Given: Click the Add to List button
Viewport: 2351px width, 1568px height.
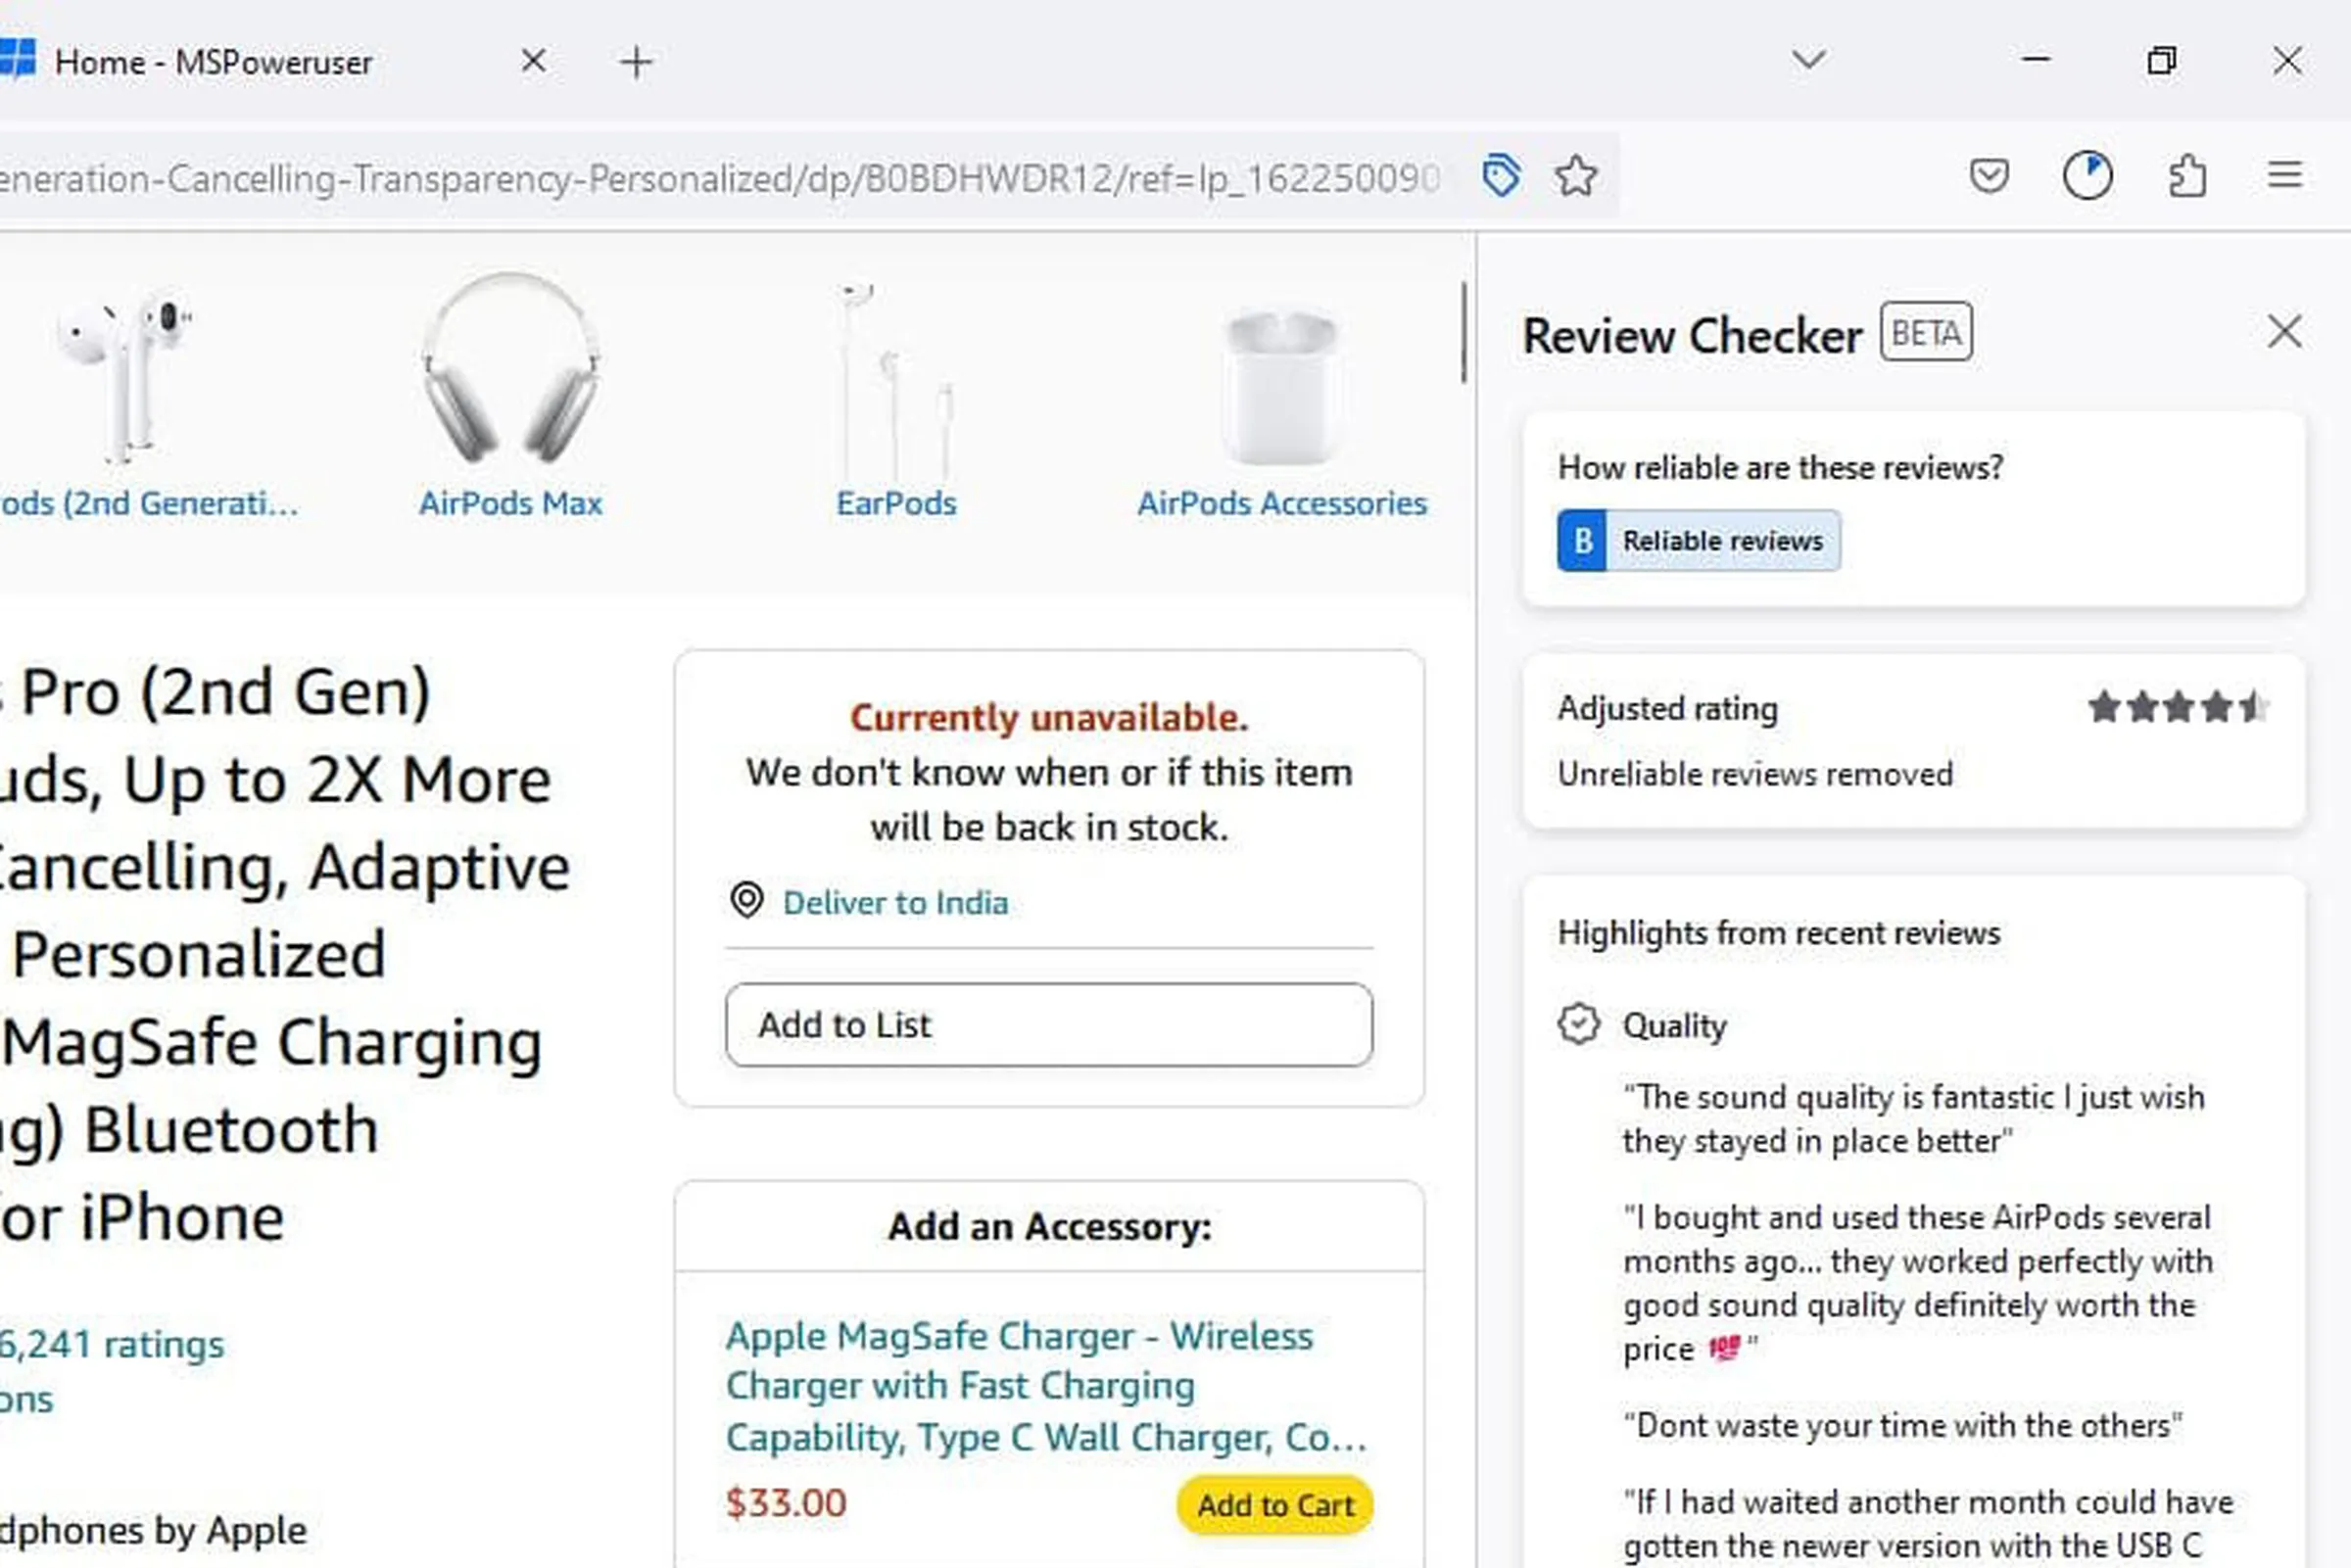Looking at the screenshot, I should (x=1048, y=1024).
